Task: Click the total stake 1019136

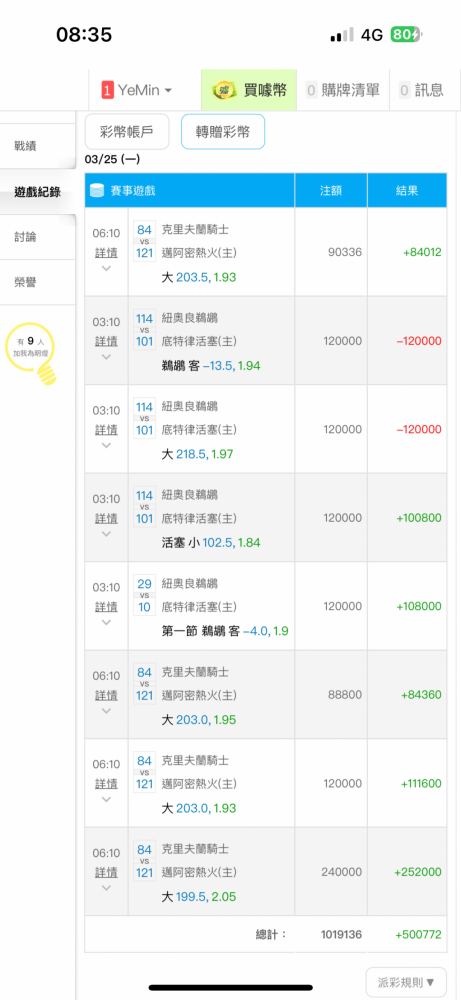Action: (341, 935)
